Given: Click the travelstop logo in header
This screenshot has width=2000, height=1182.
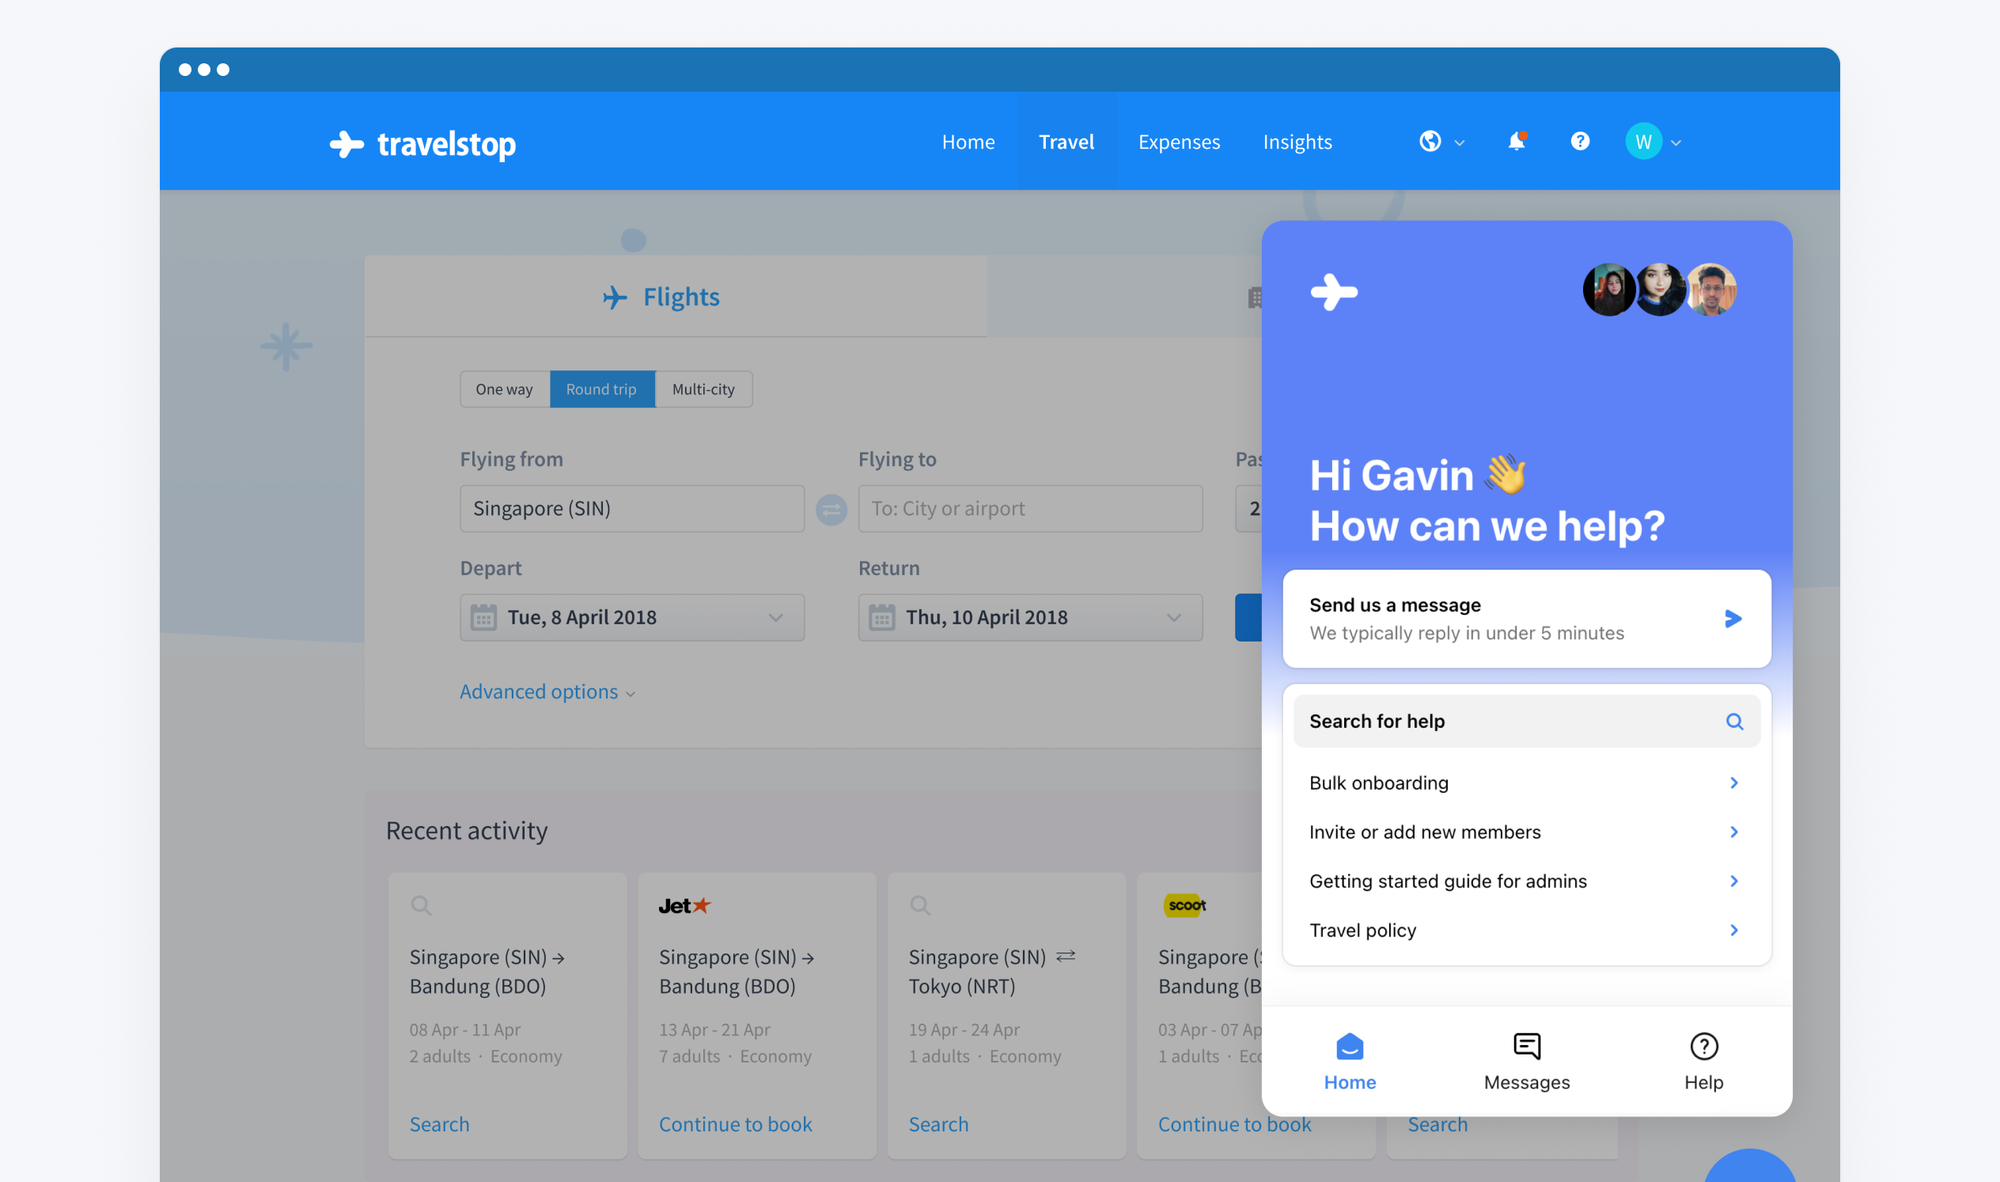Looking at the screenshot, I should point(423,144).
